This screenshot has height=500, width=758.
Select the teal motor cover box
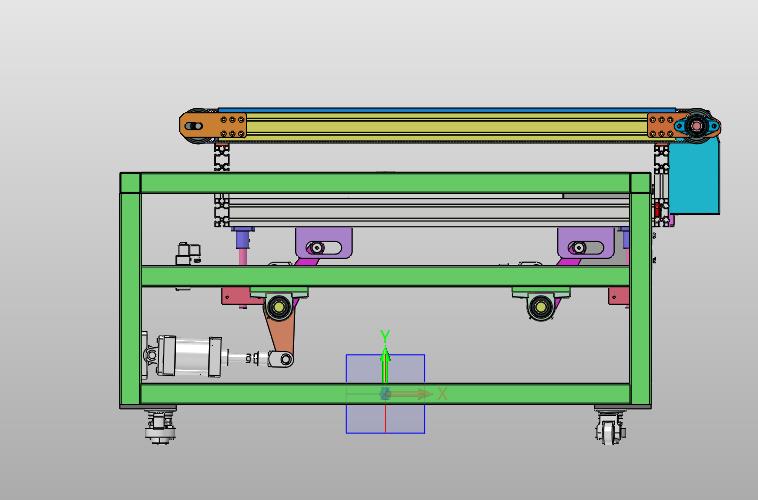[x=694, y=176]
